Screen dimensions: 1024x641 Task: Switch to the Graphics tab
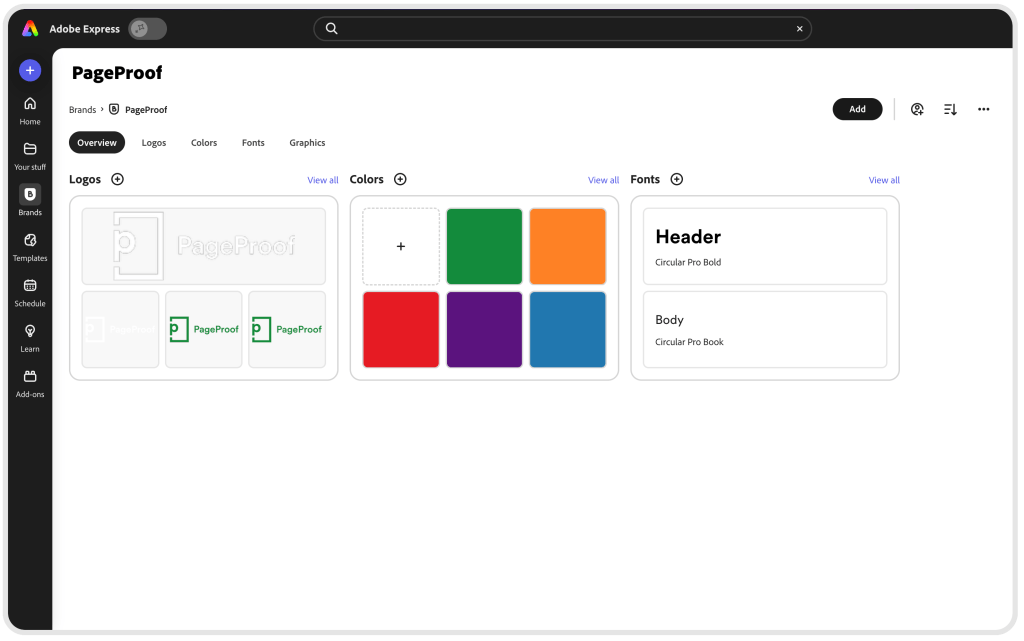(307, 143)
